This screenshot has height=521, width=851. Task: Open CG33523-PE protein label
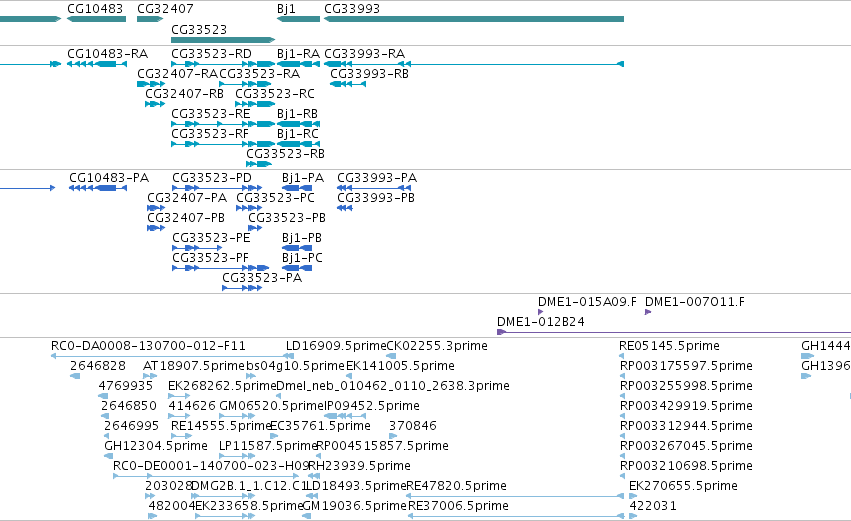(x=211, y=238)
